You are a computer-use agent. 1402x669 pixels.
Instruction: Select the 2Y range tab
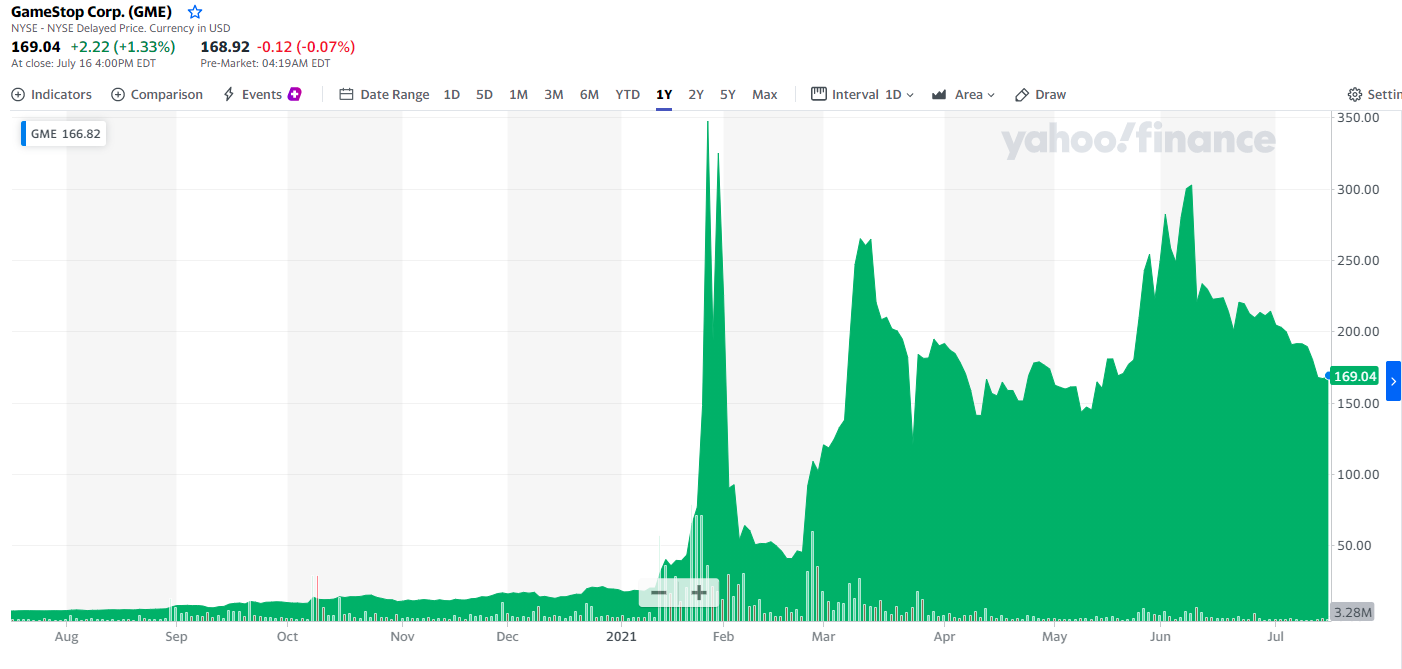click(696, 94)
